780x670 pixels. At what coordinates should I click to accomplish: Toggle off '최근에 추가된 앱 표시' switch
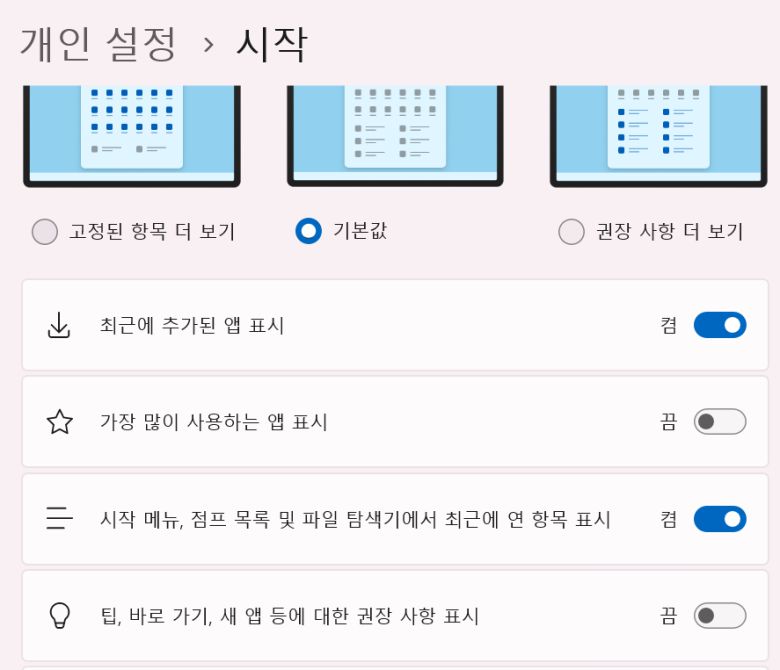coord(720,325)
